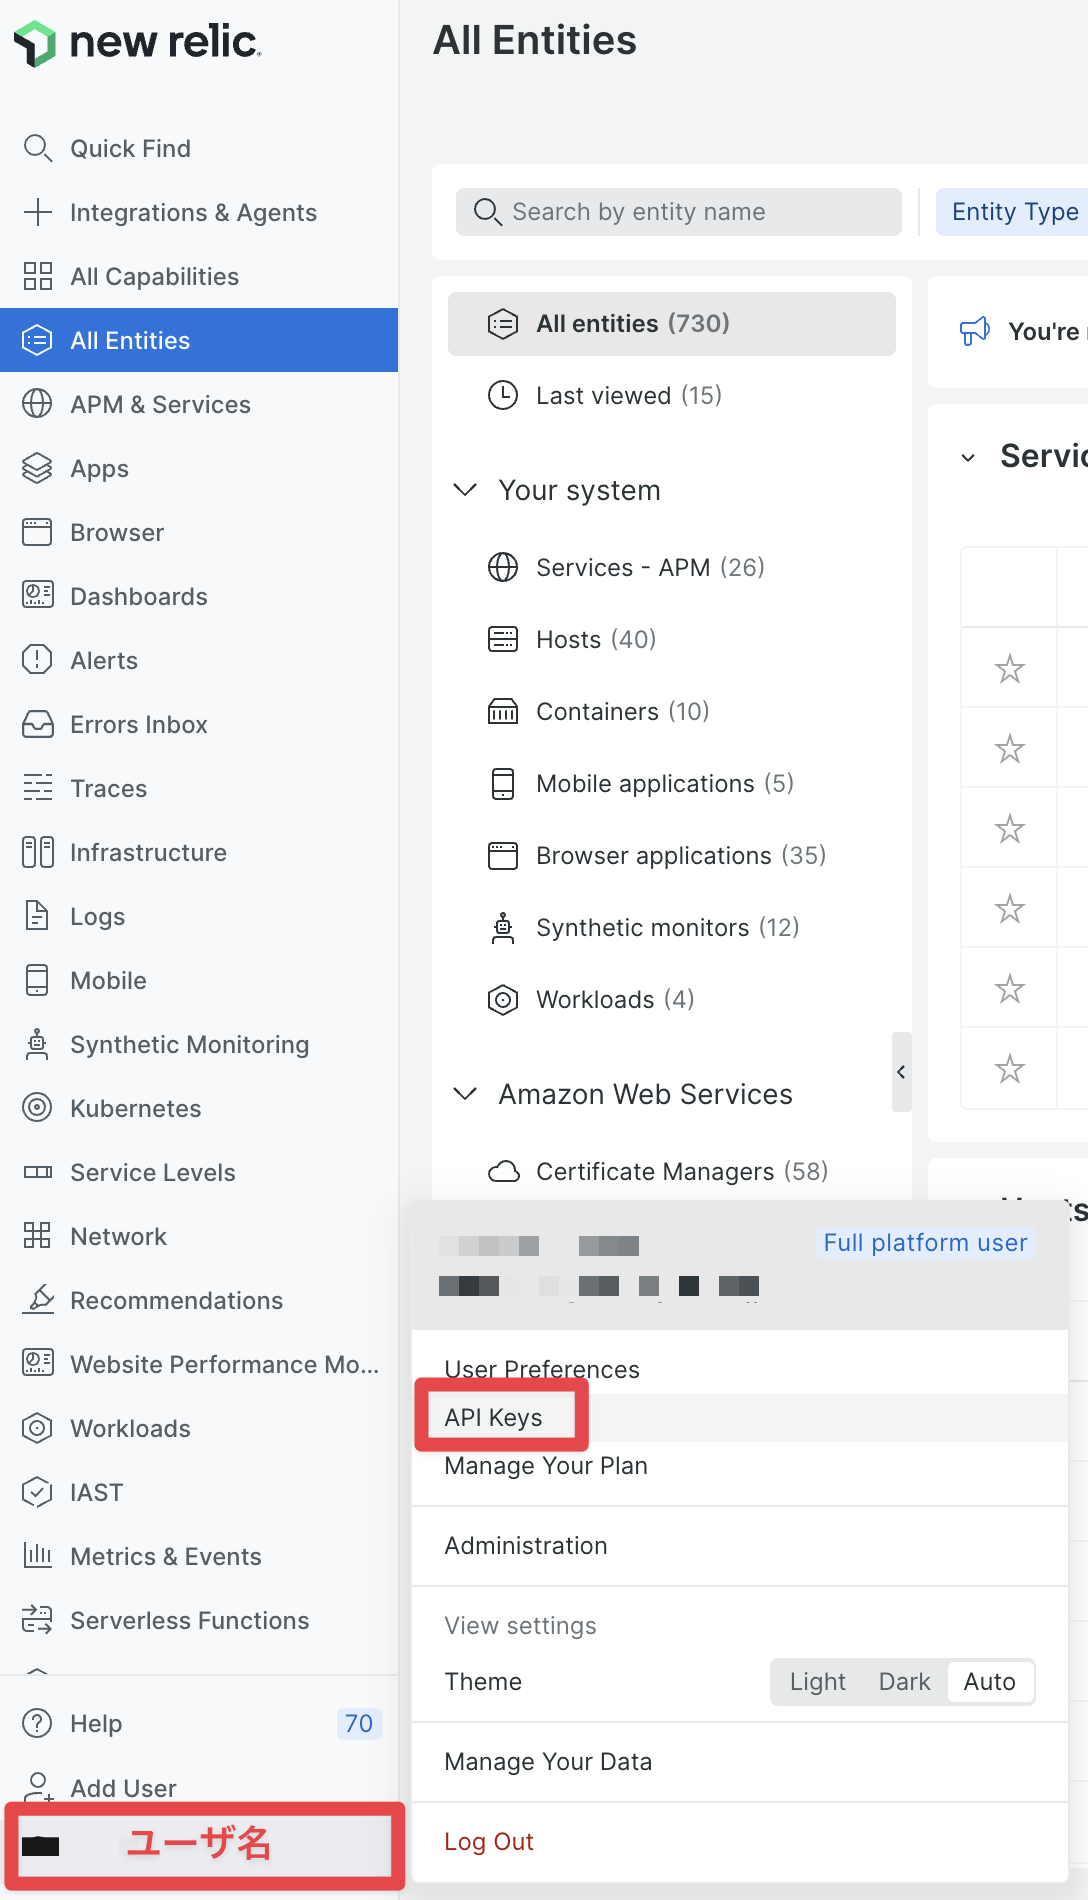Open Quick Find search icon

pos(37,148)
